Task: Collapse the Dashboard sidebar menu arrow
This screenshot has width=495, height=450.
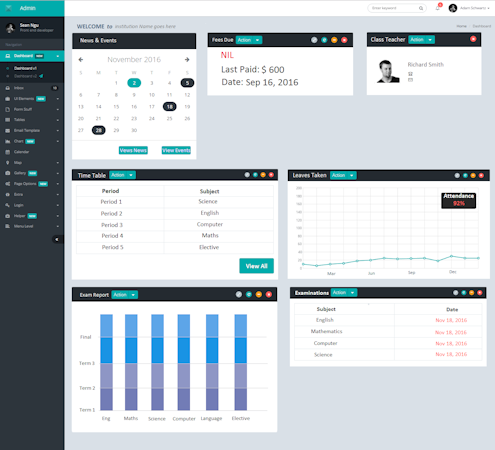Action: click(x=58, y=56)
